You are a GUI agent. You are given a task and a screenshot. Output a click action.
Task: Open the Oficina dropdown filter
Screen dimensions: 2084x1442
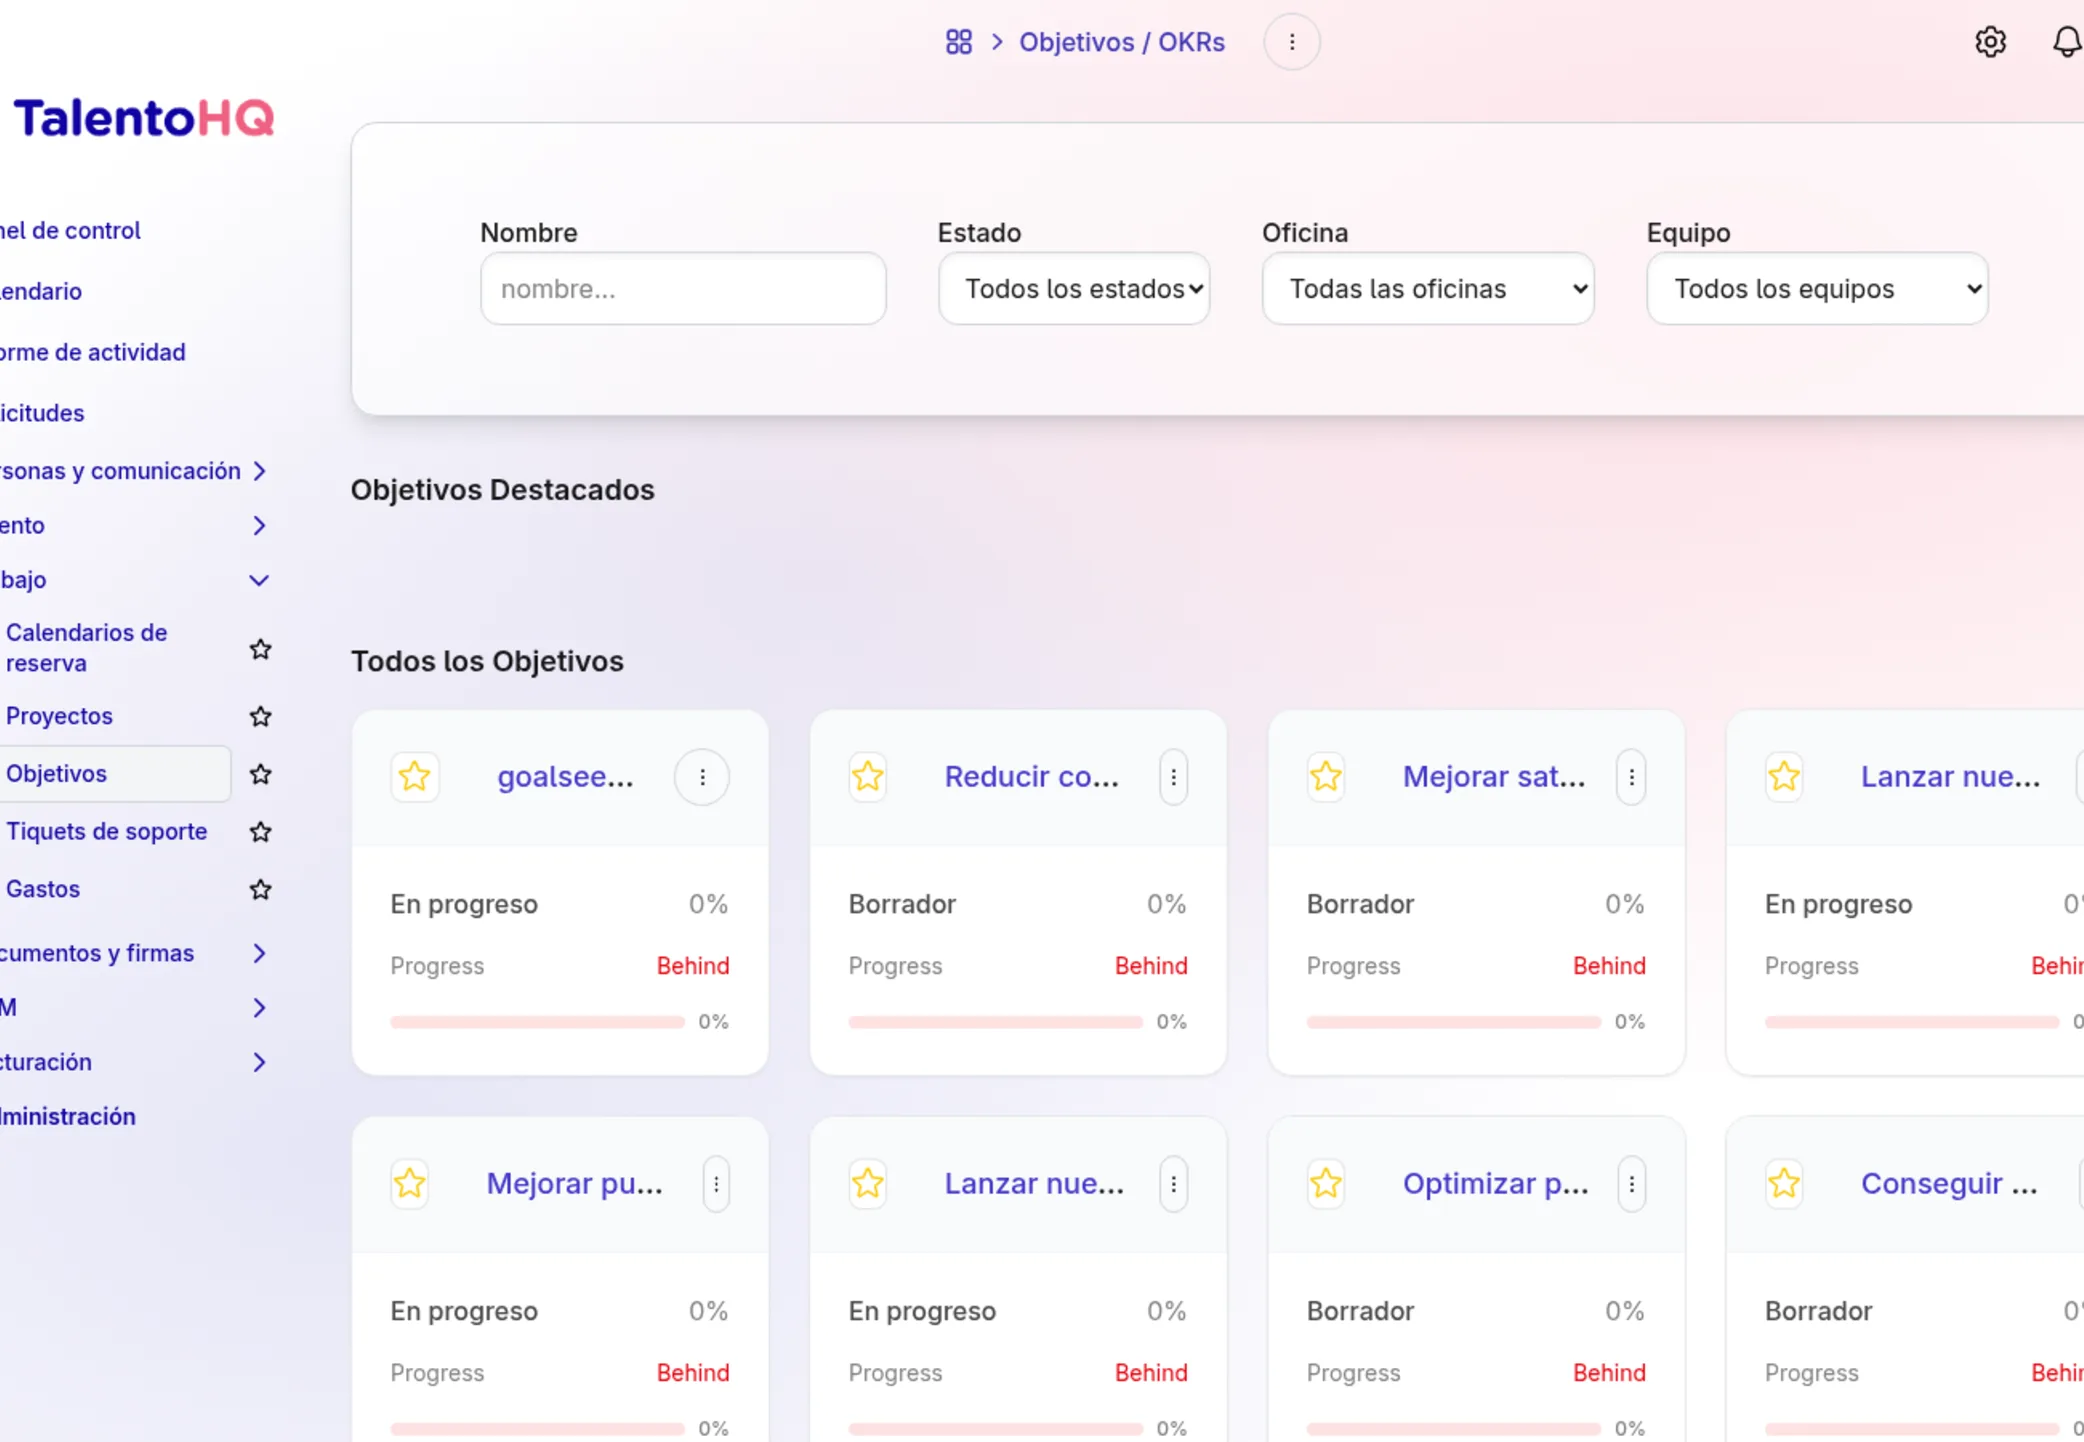1427,289
